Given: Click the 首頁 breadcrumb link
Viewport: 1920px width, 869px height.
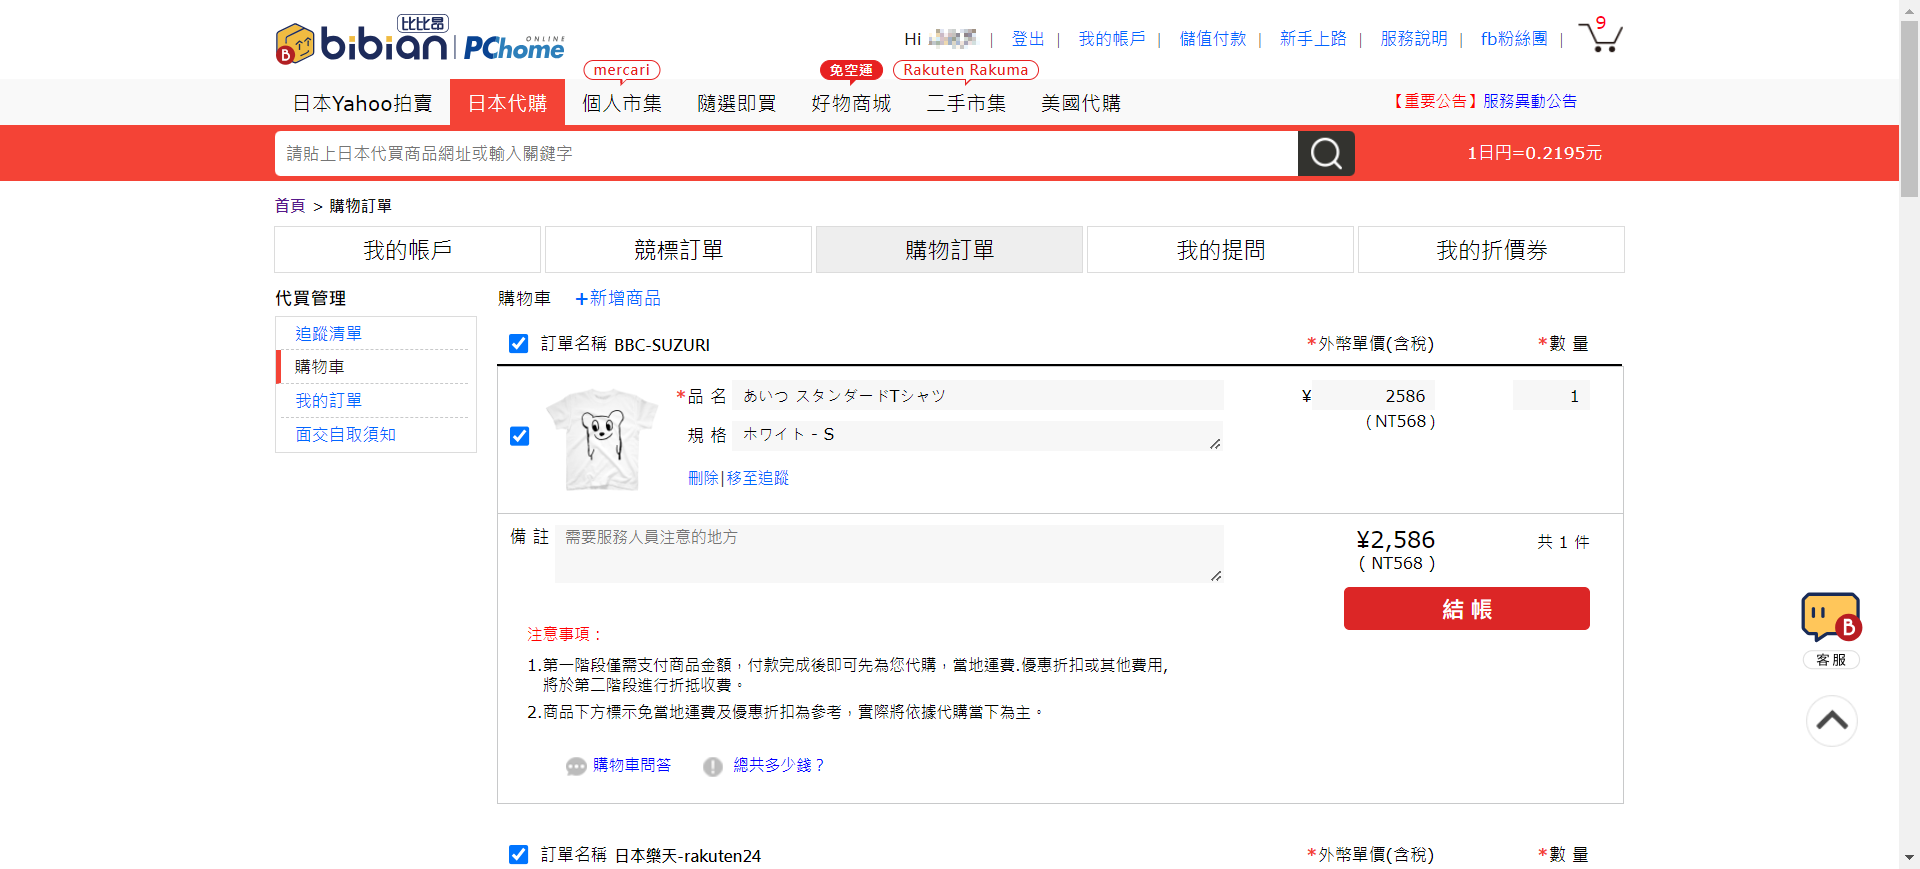Looking at the screenshot, I should coord(290,206).
